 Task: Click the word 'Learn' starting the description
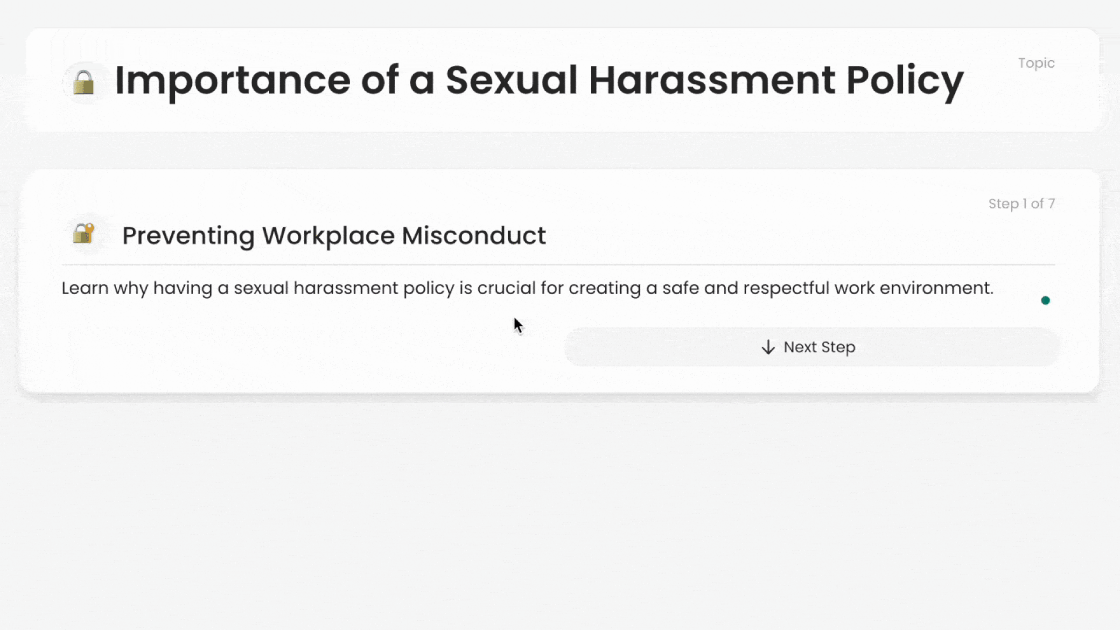(x=84, y=288)
